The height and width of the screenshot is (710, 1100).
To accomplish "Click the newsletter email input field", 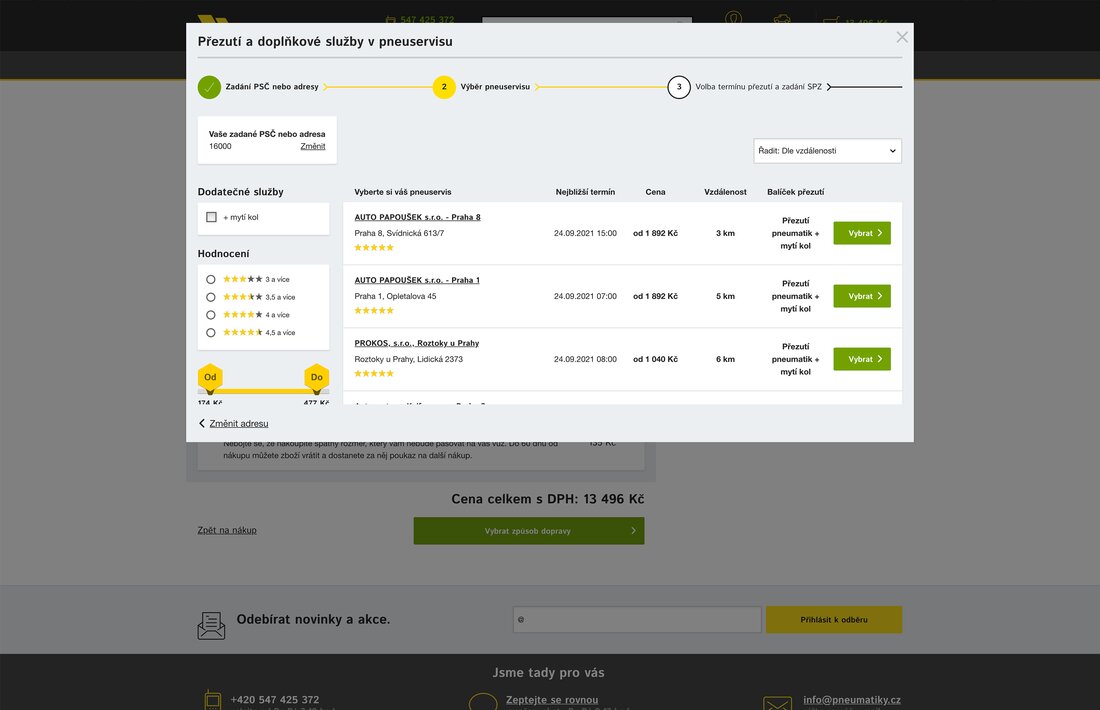I will 637,620.
